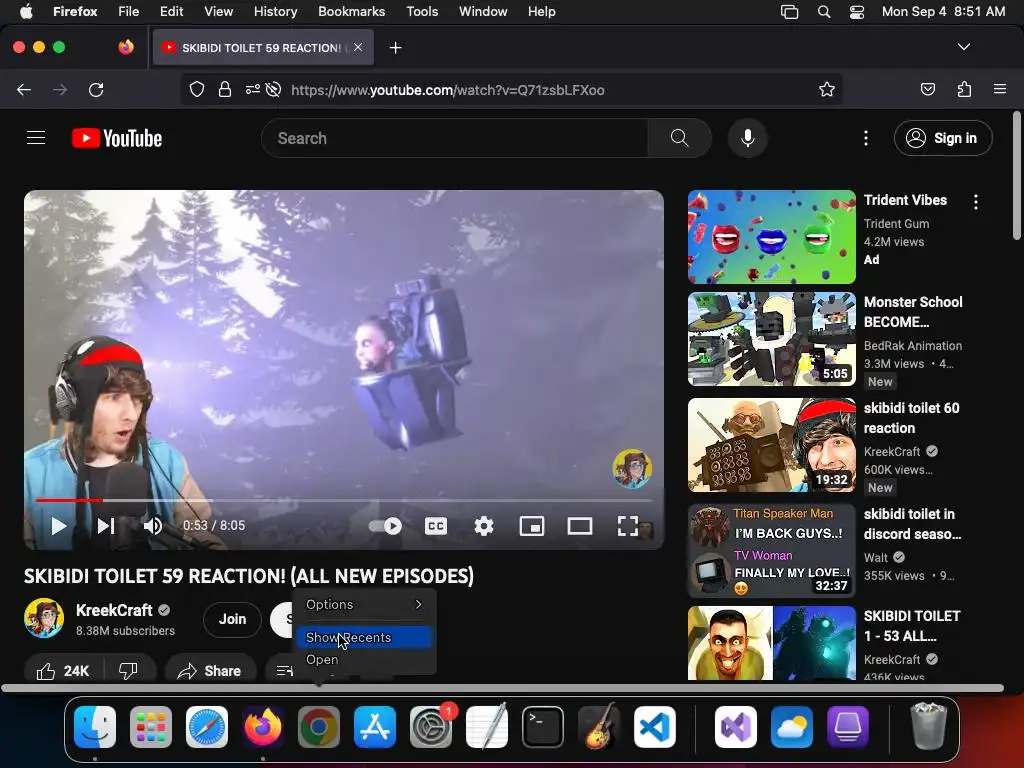This screenshot has width=1024, height=768.
Task: Open KreekCraft channel name link
Action: pyautogui.click(x=114, y=610)
